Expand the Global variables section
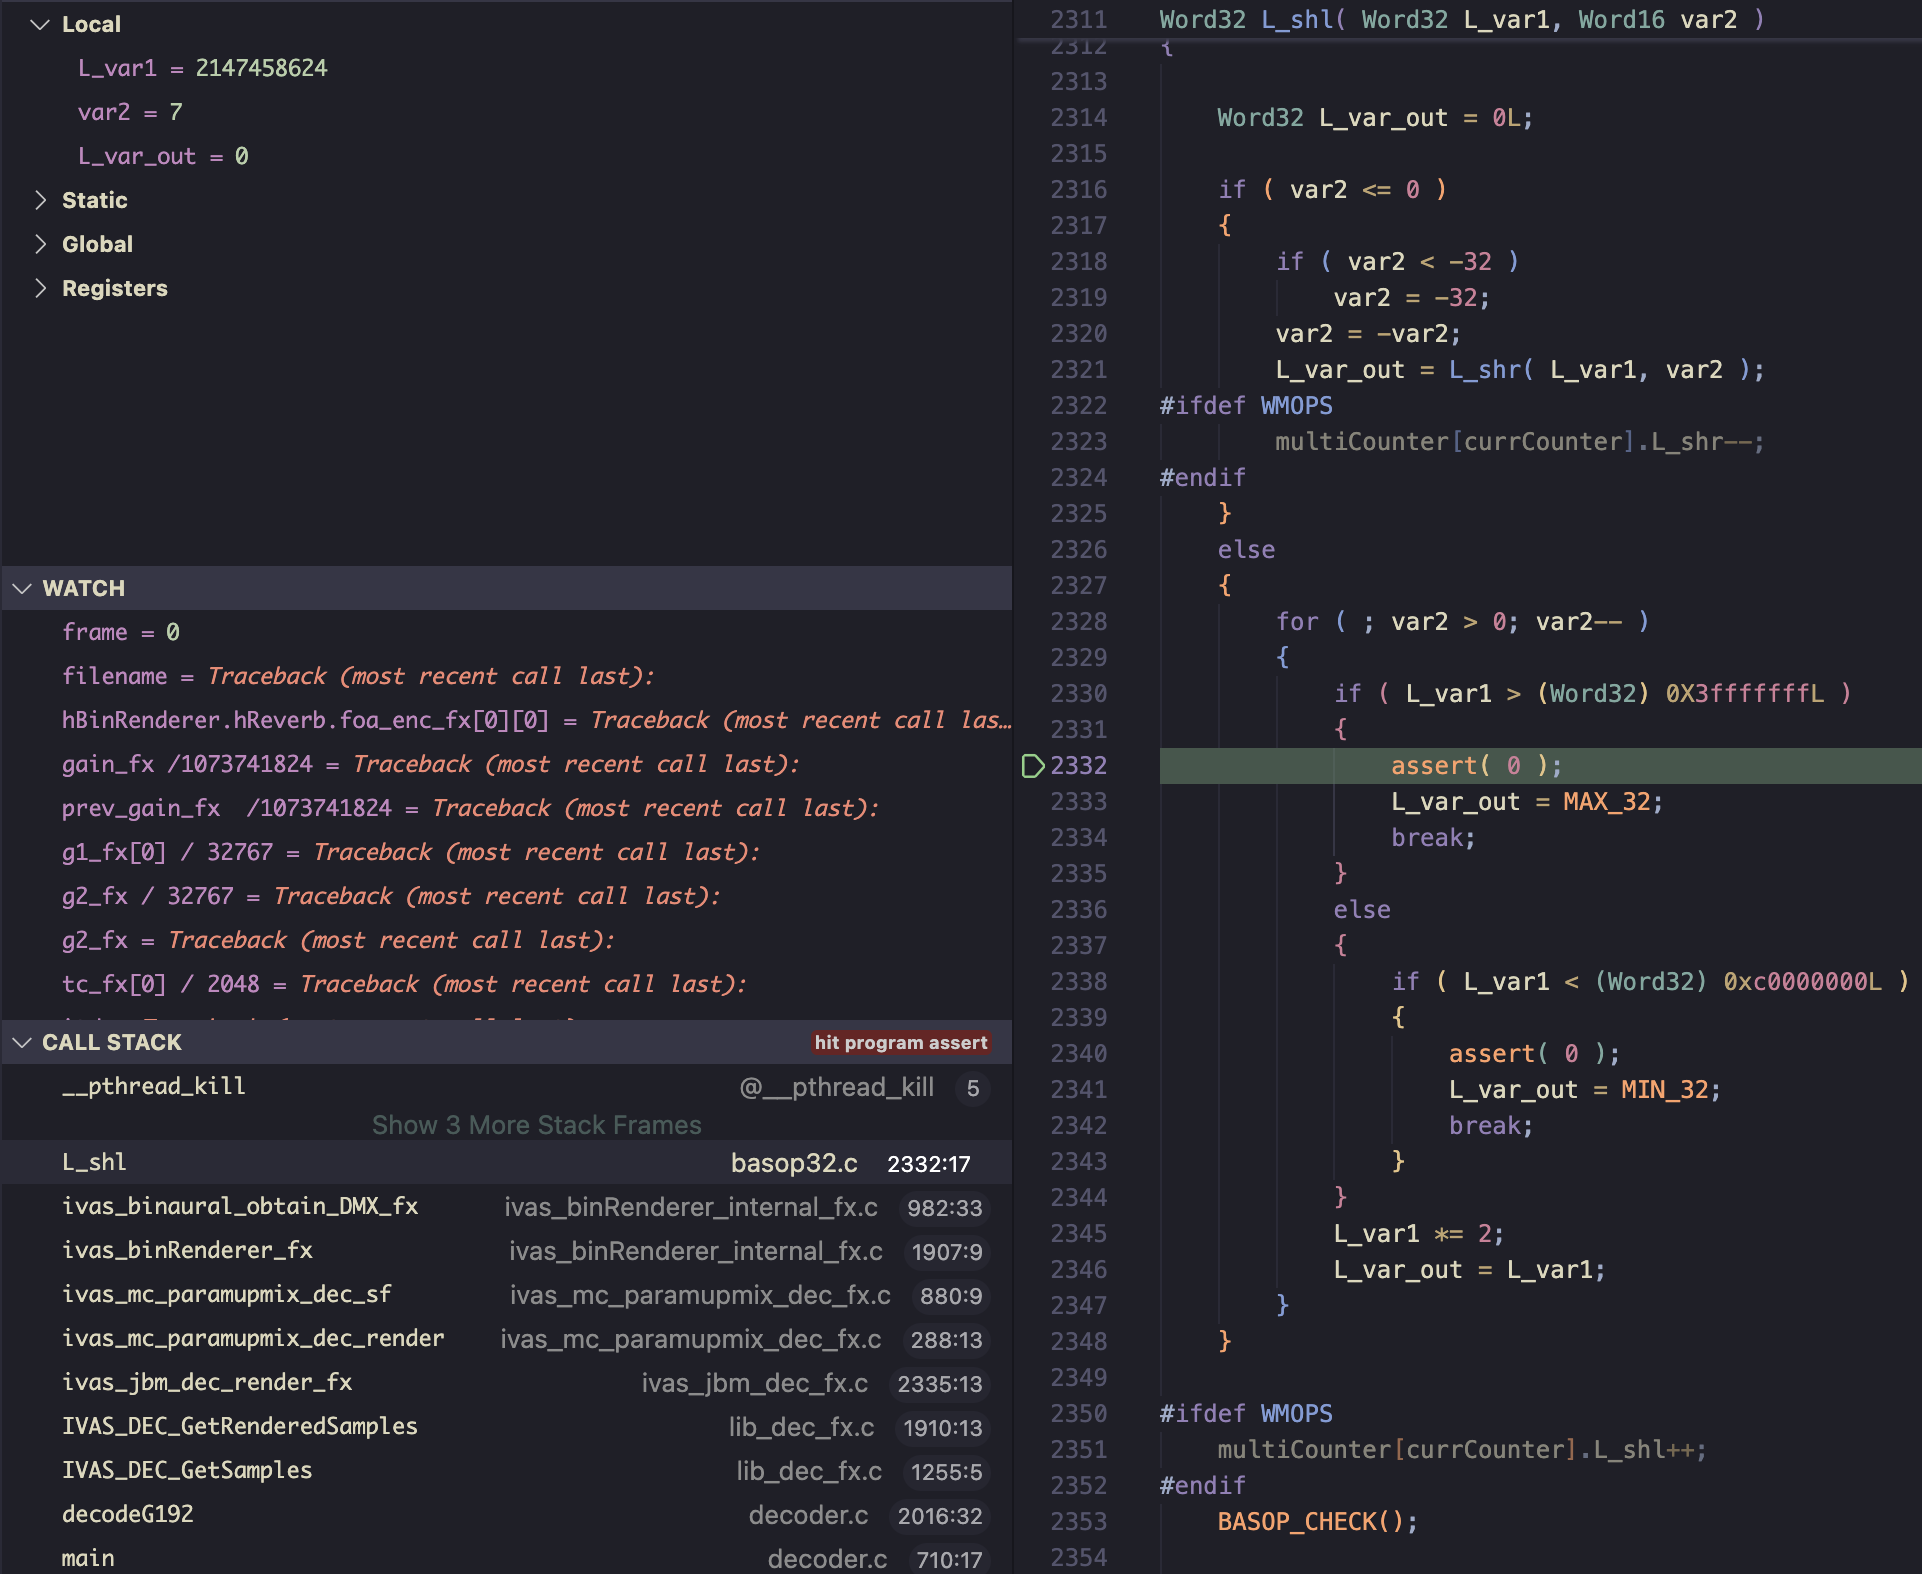 40,244
